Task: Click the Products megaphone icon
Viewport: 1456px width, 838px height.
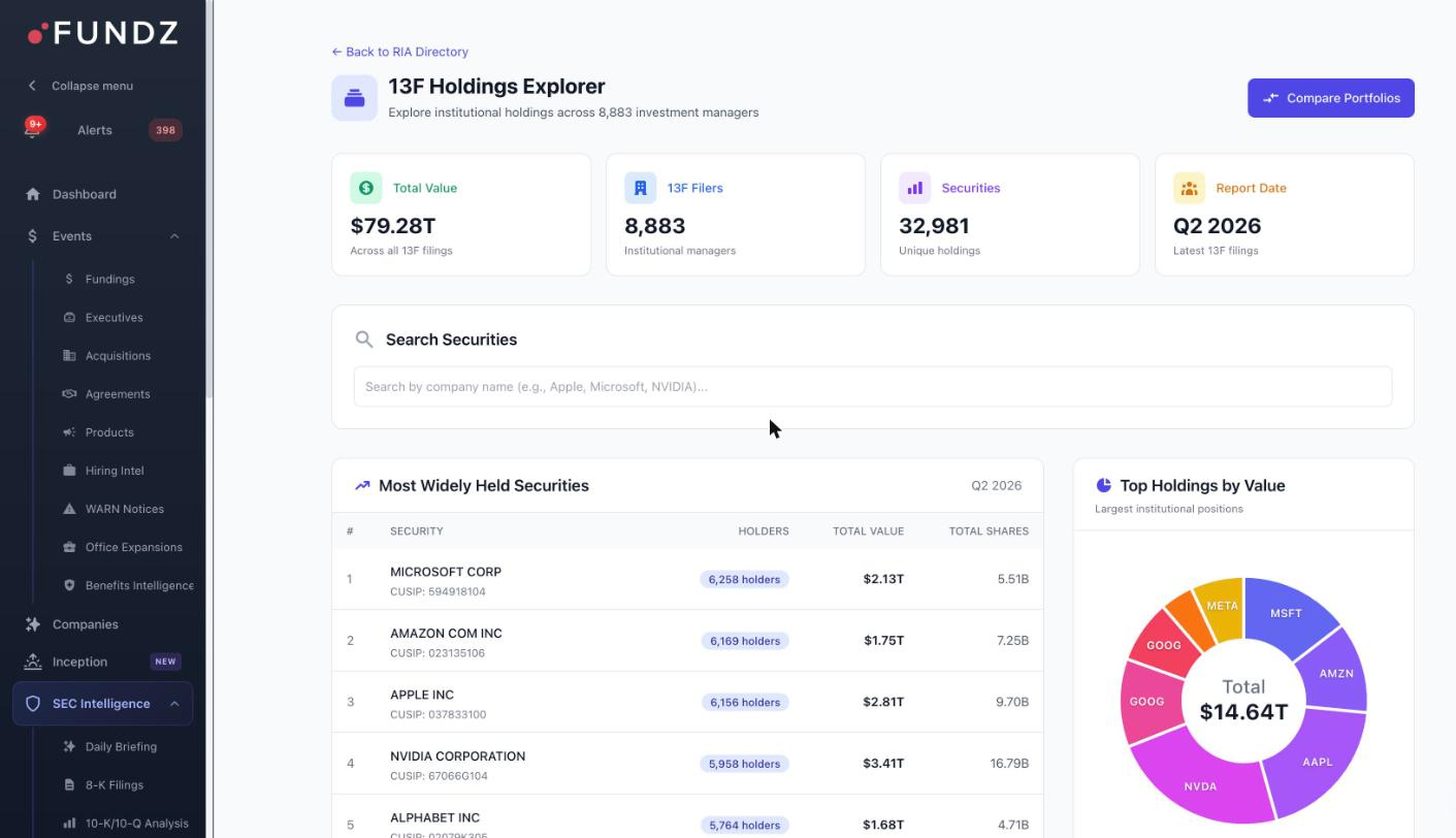Action: [69, 432]
